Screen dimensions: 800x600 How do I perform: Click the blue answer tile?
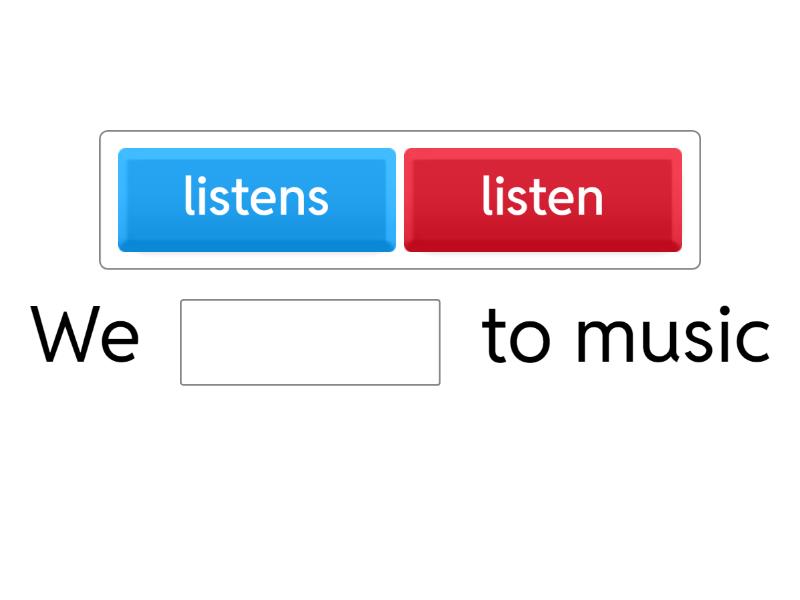tap(257, 199)
